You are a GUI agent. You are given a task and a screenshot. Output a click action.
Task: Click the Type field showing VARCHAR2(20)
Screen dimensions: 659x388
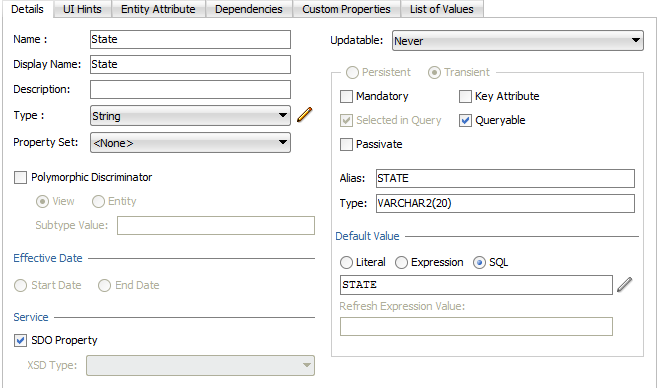pyautogui.click(x=505, y=203)
